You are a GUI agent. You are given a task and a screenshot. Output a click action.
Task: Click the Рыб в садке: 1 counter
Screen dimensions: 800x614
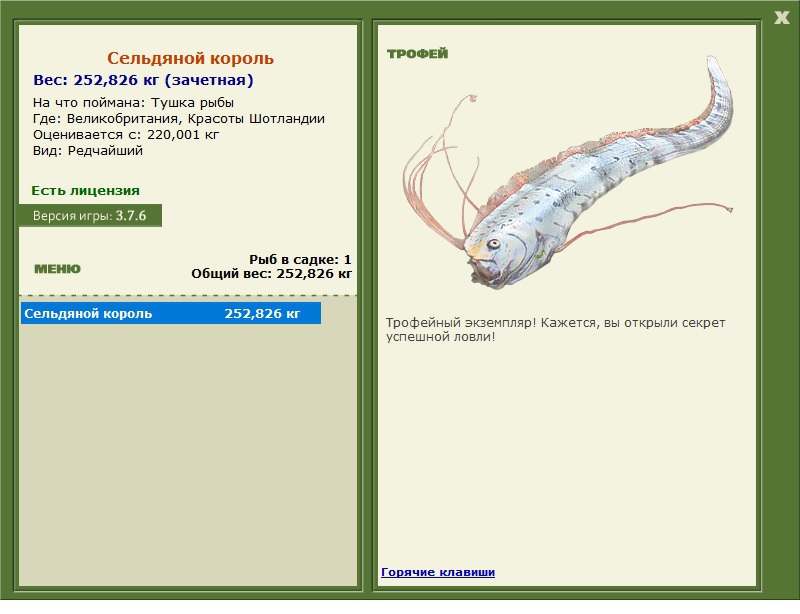[x=300, y=259]
